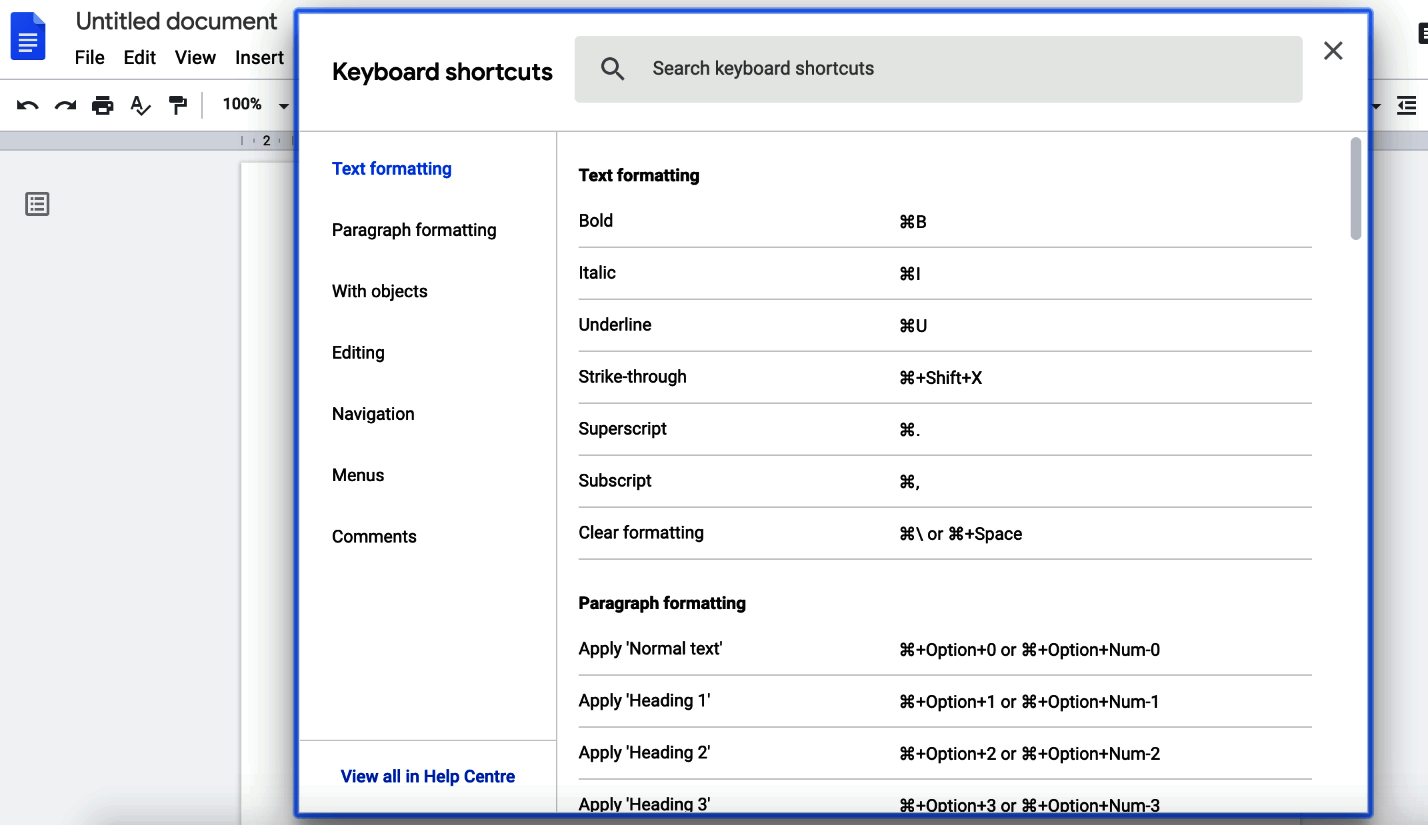Click the search magnifier in the shortcuts dialog
This screenshot has width=1428, height=825.
[612, 68]
